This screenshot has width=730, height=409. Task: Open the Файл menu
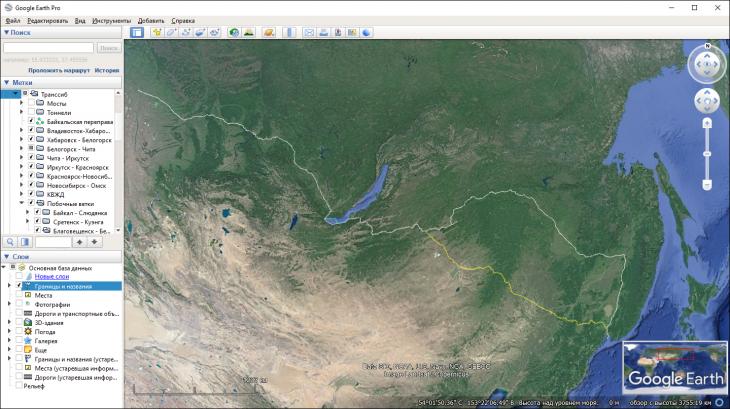(x=13, y=20)
